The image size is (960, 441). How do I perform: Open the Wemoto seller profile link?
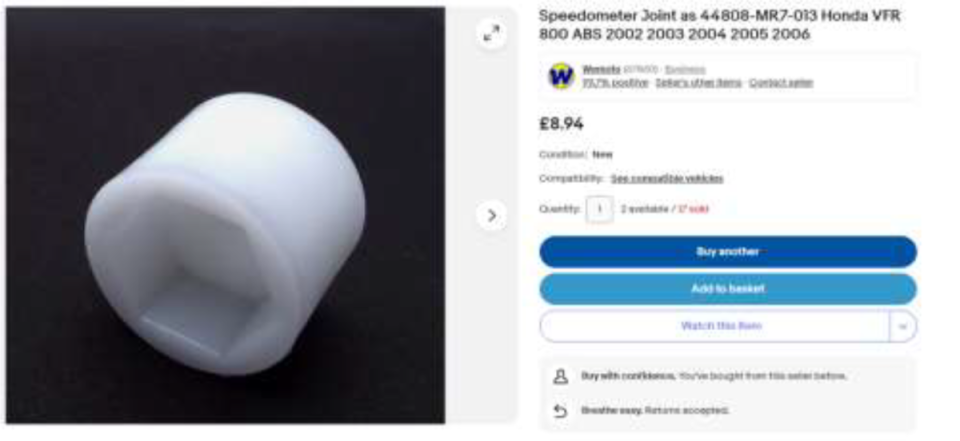pyautogui.click(x=601, y=69)
